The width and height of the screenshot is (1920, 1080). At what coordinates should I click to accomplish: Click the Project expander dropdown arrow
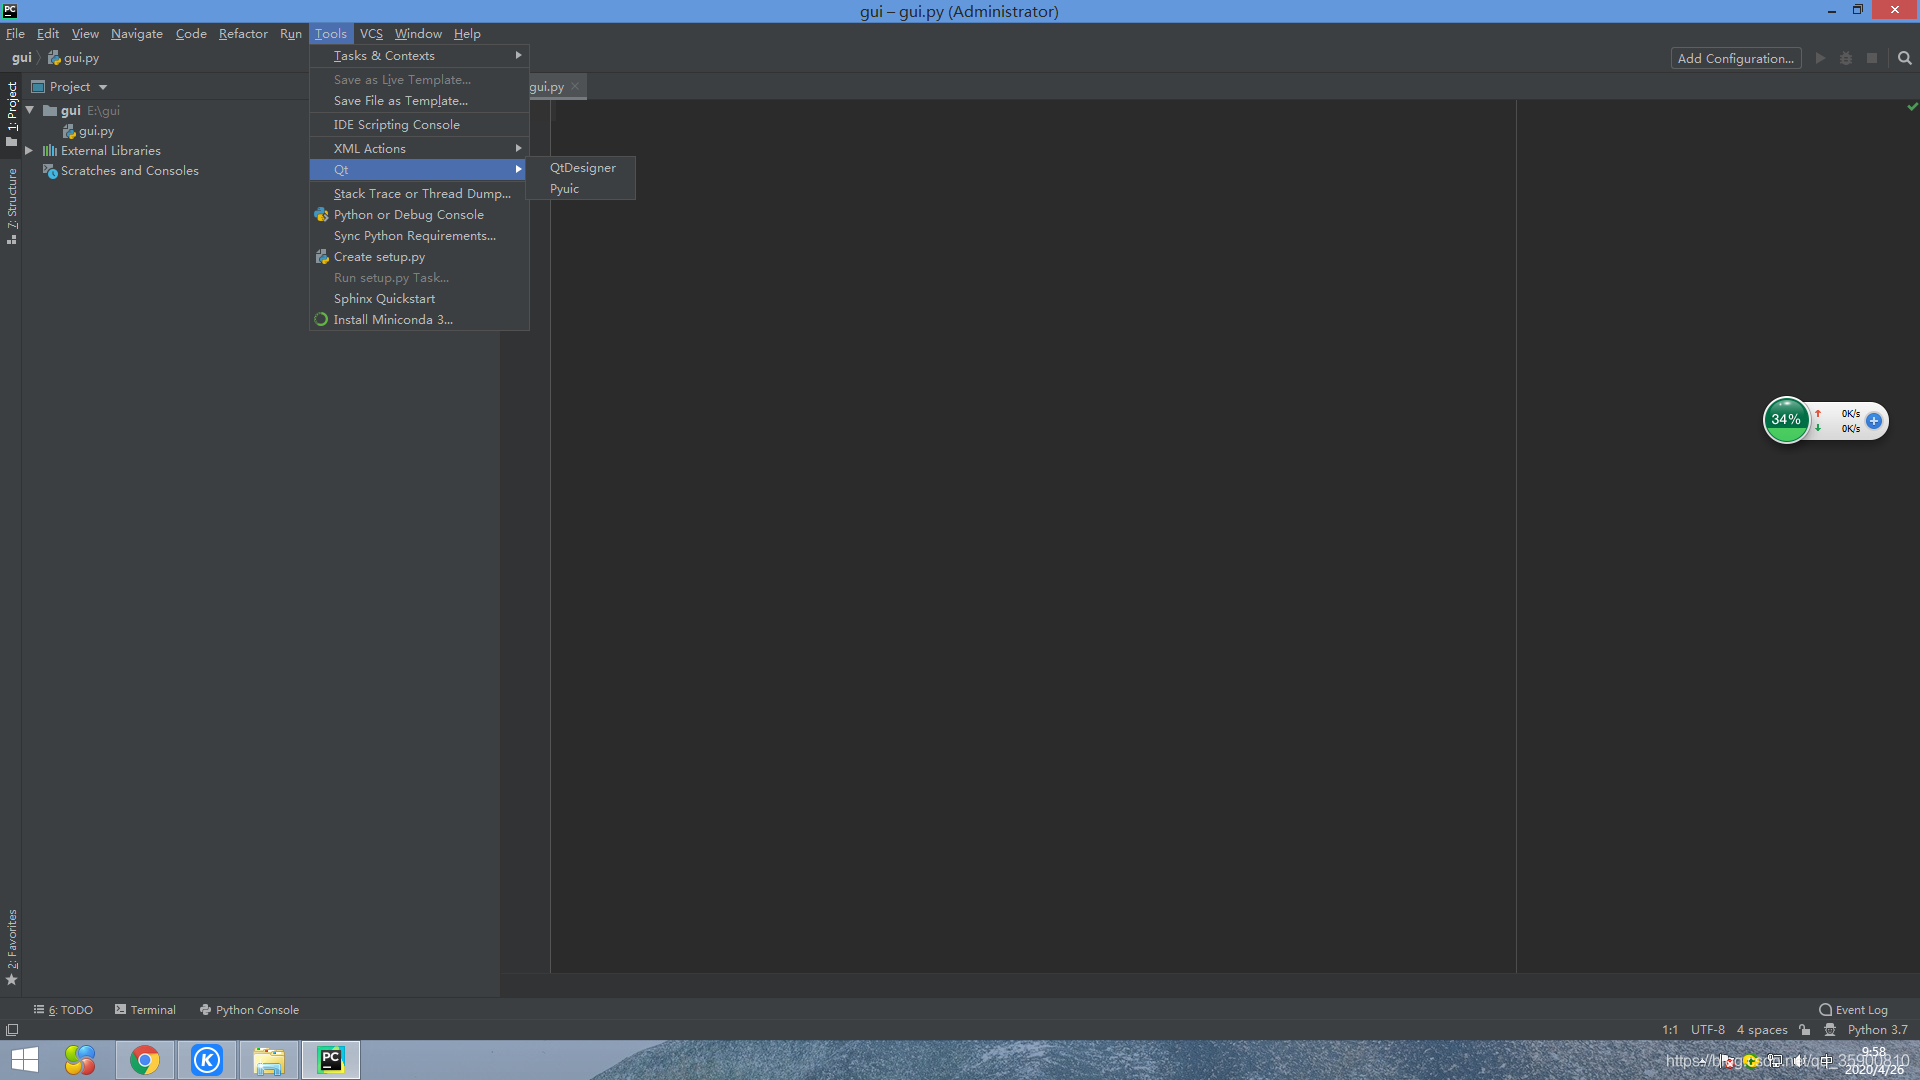[x=105, y=87]
